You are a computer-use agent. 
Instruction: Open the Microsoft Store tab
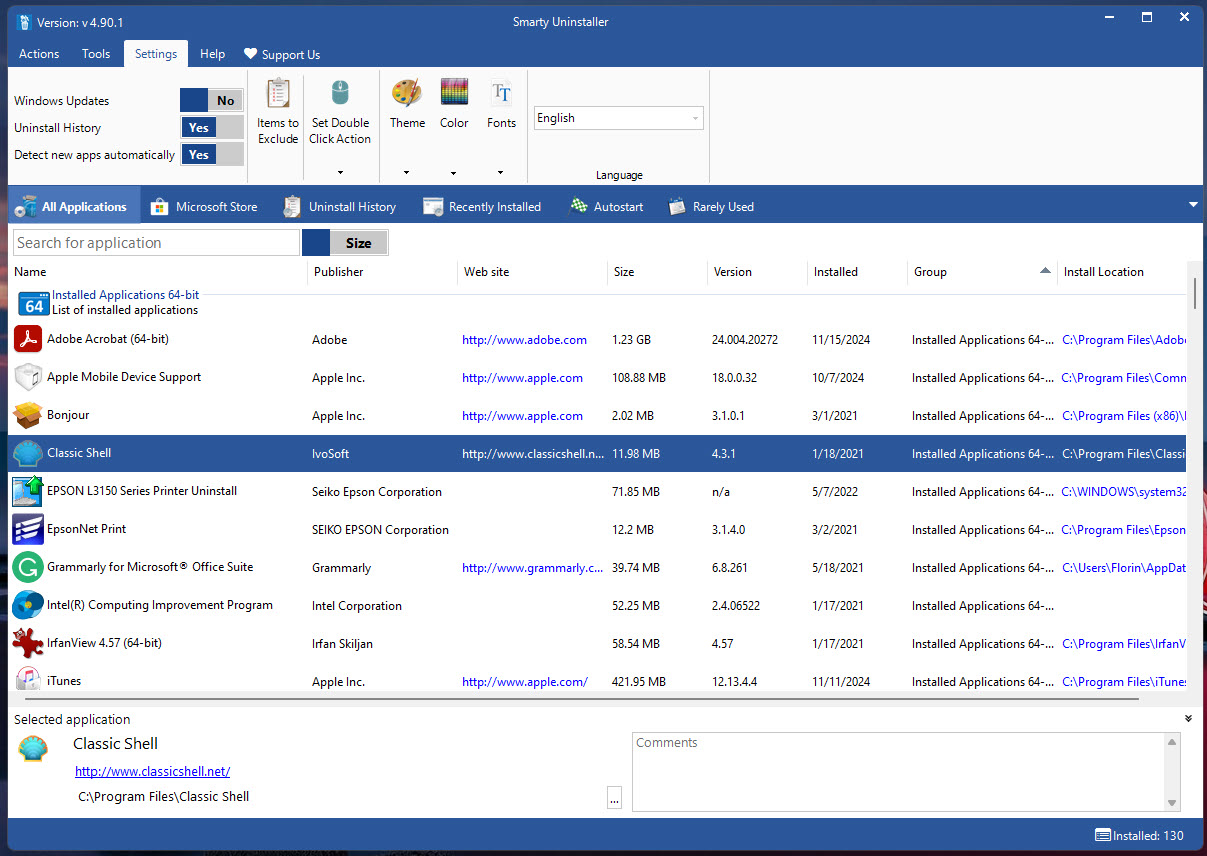204,206
